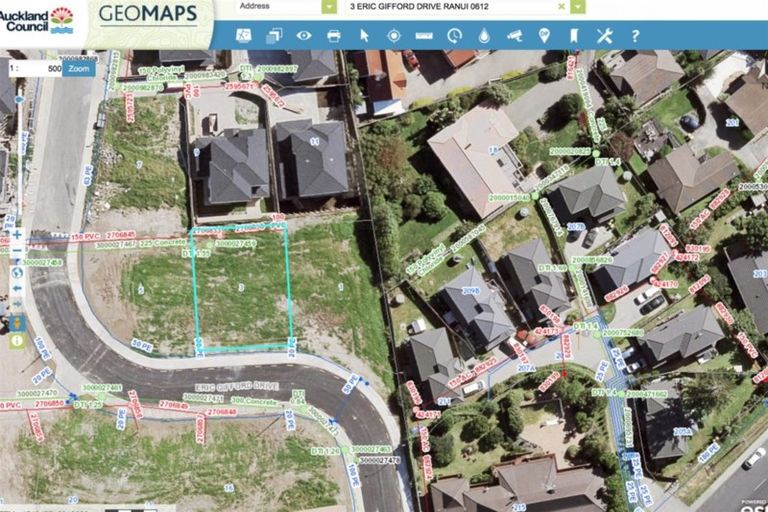This screenshot has width=768, height=512.
Task: Open the historical imagery clock icon
Action: (x=454, y=36)
